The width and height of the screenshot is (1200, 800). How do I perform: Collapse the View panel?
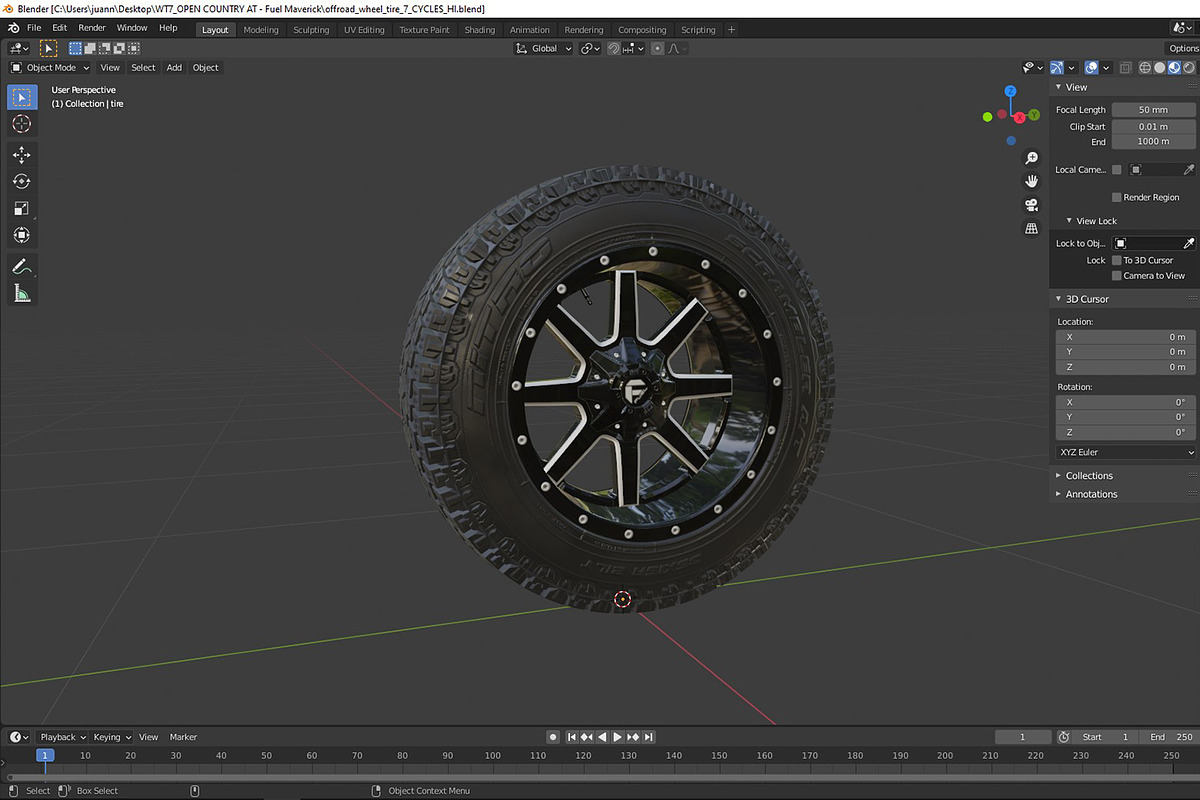pyautogui.click(x=1059, y=87)
